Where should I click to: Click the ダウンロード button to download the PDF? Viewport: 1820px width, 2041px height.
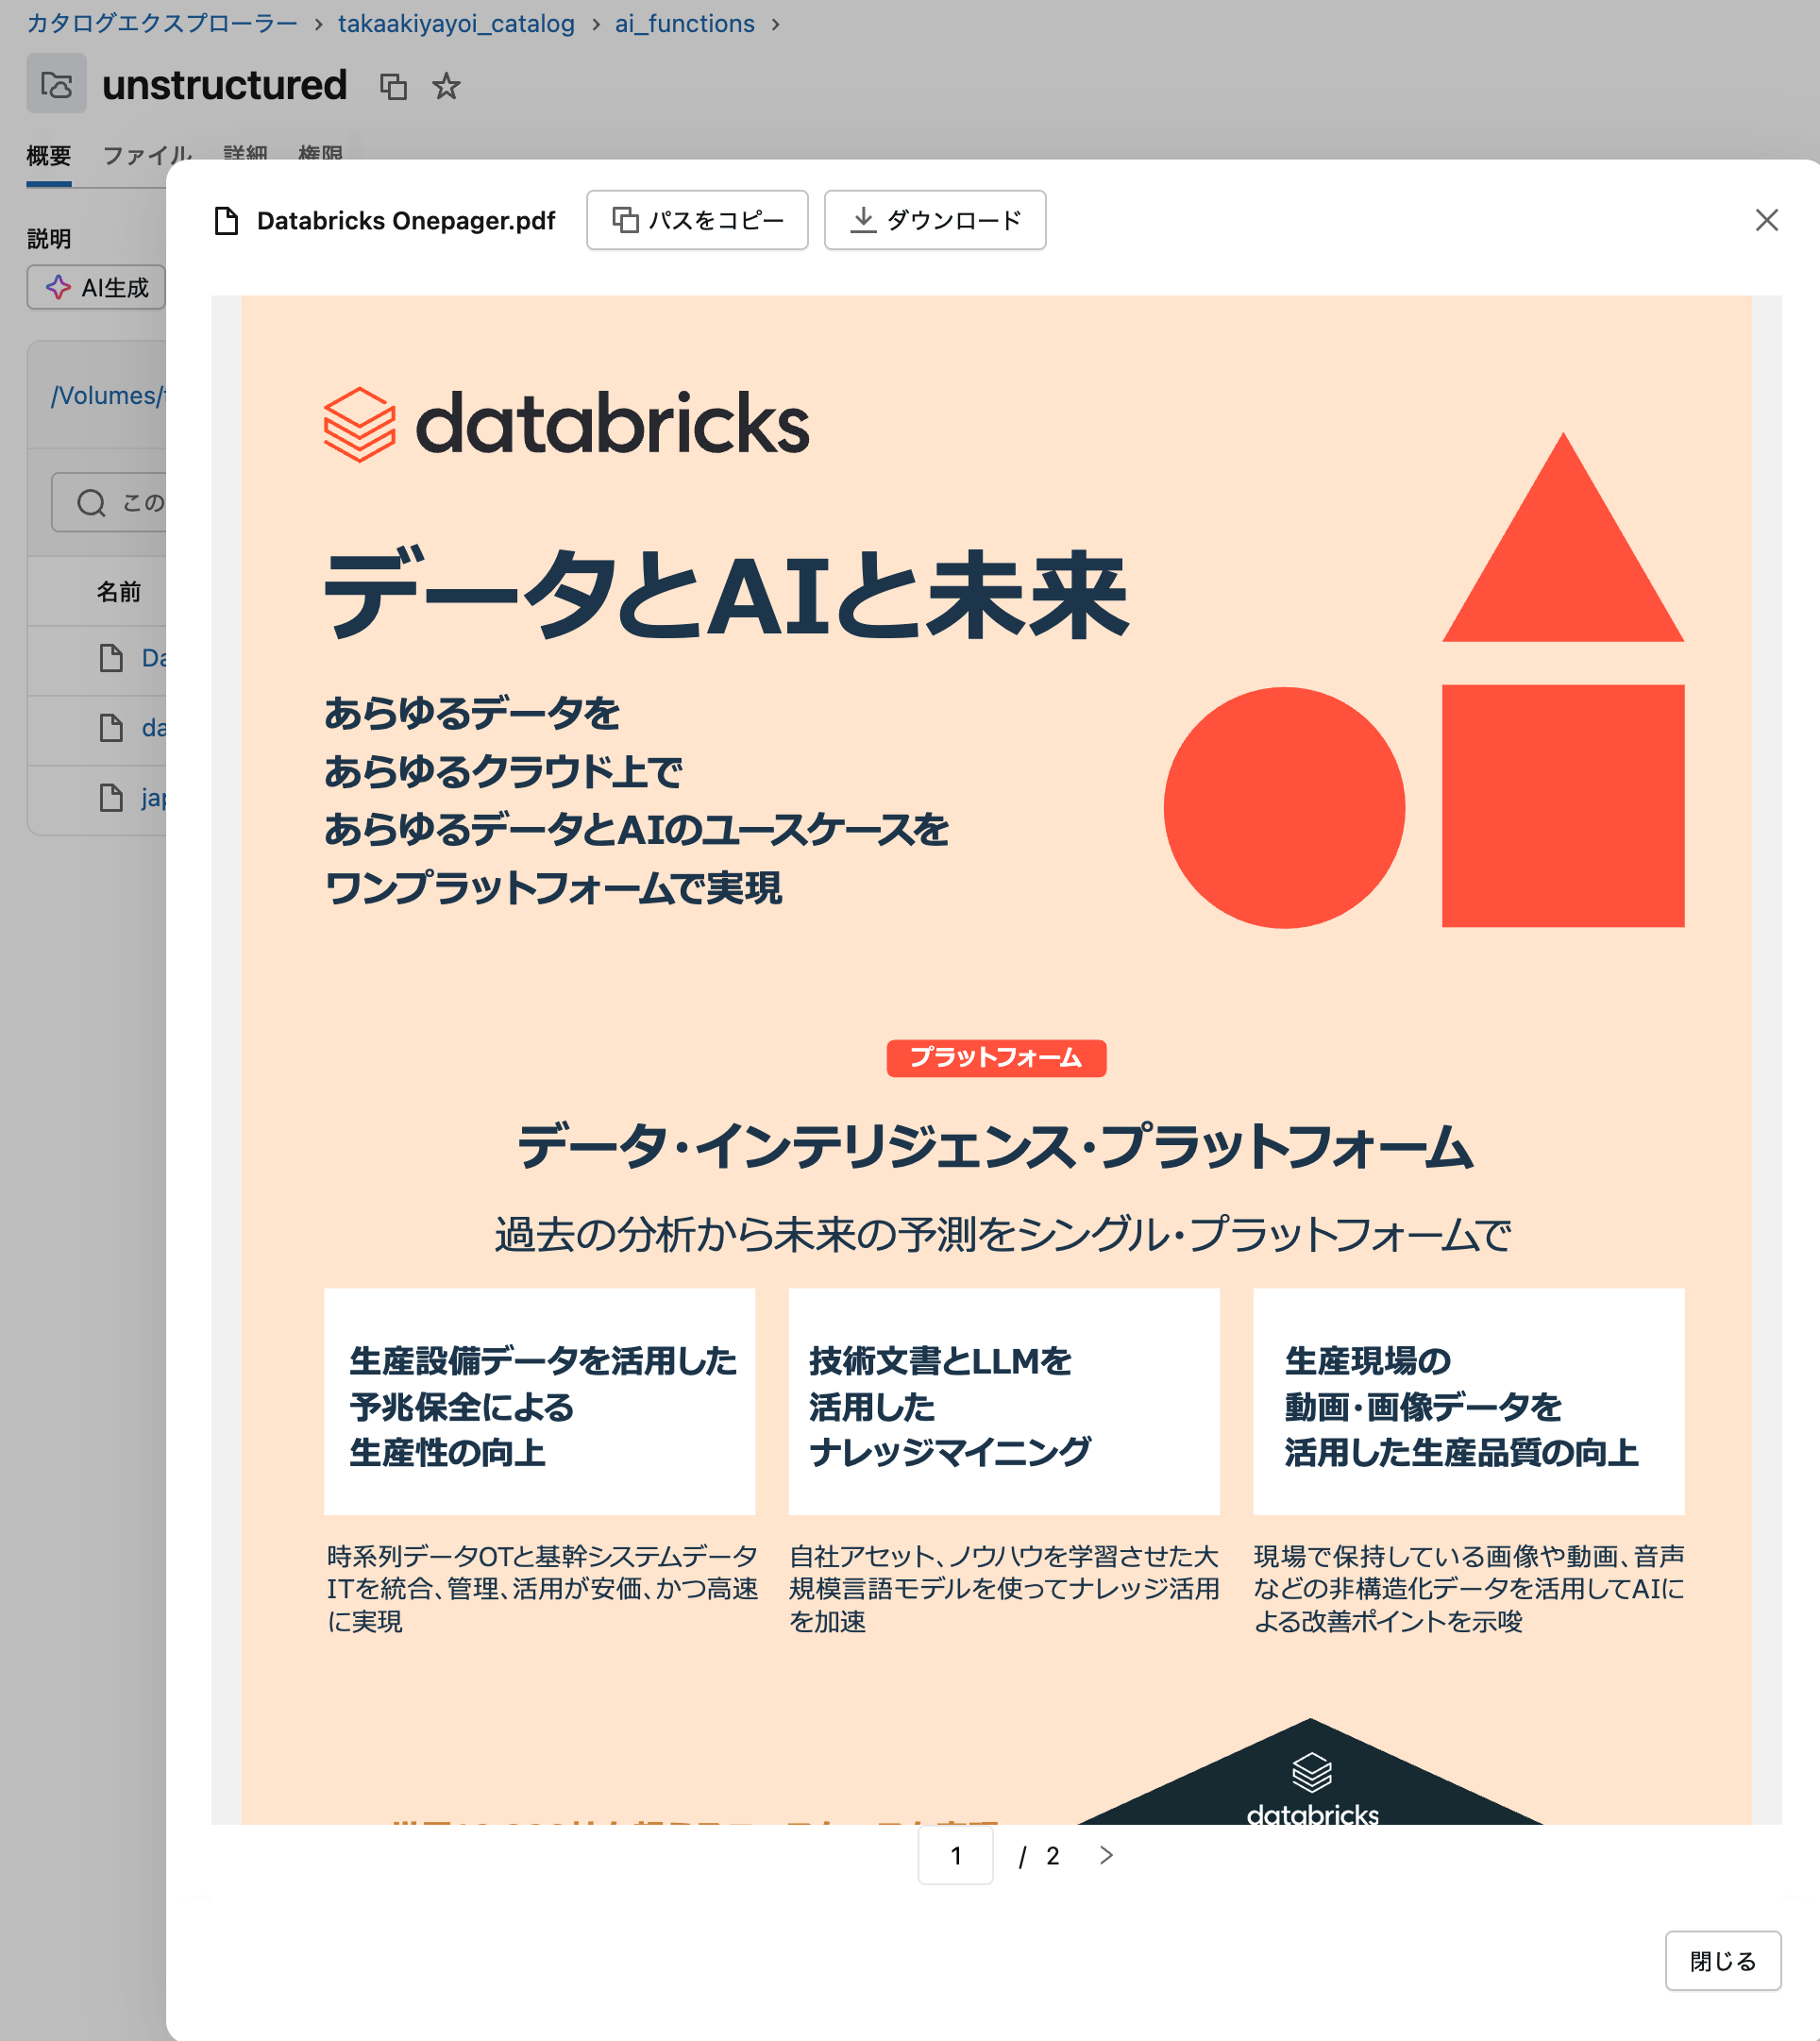click(934, 220)
